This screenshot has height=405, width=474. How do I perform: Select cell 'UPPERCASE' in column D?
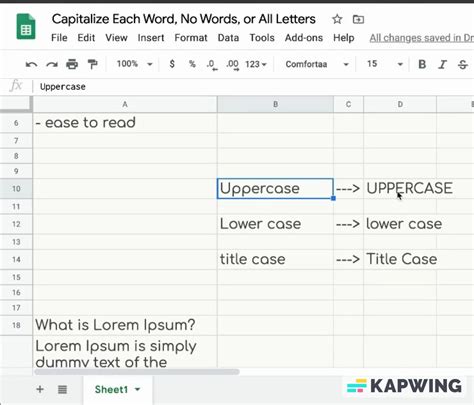pyautogui.click(x=400, y=189)
